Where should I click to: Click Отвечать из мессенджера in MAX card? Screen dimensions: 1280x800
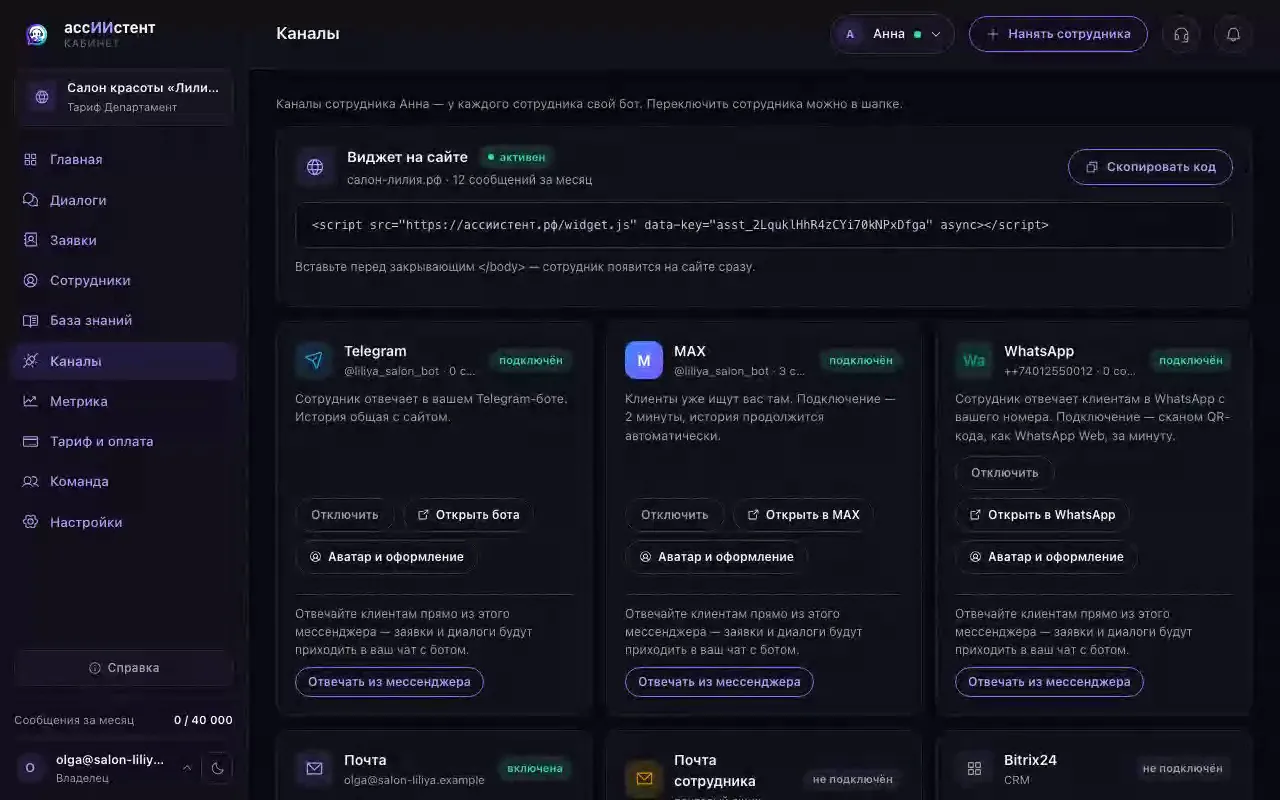pyautogui.click(x=719, y=682)
